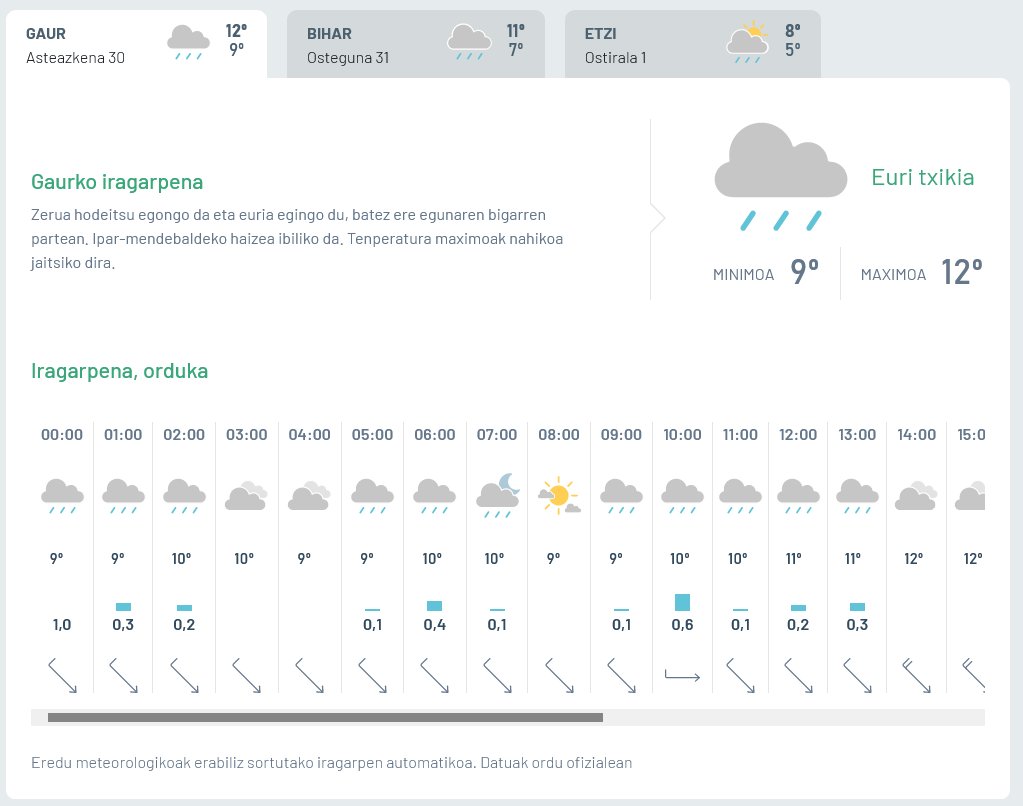Click the forecast description starting 'Zerua hodeitsu'

point(297,239)
